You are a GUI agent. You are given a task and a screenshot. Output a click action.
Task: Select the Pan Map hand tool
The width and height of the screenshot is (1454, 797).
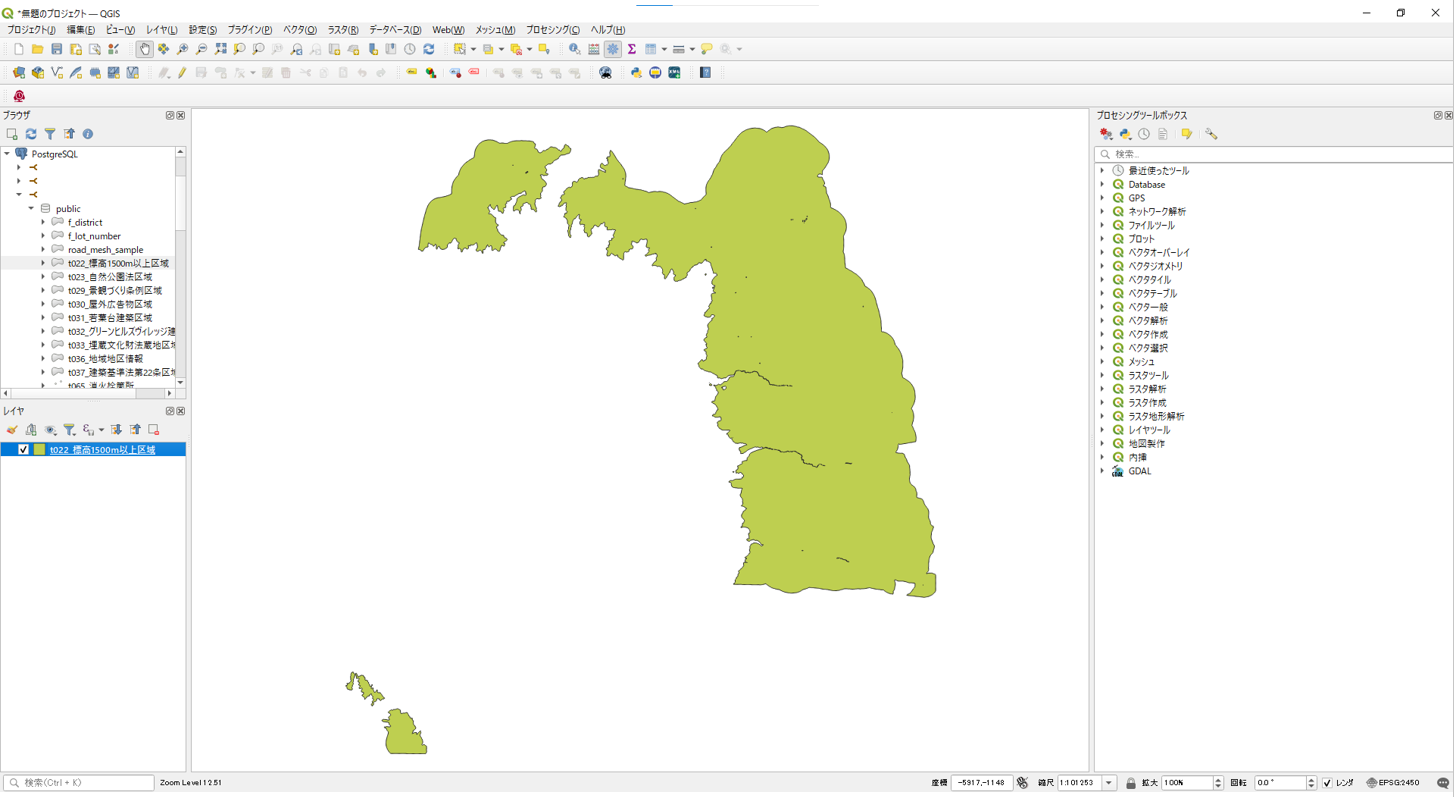coord(144,49)
